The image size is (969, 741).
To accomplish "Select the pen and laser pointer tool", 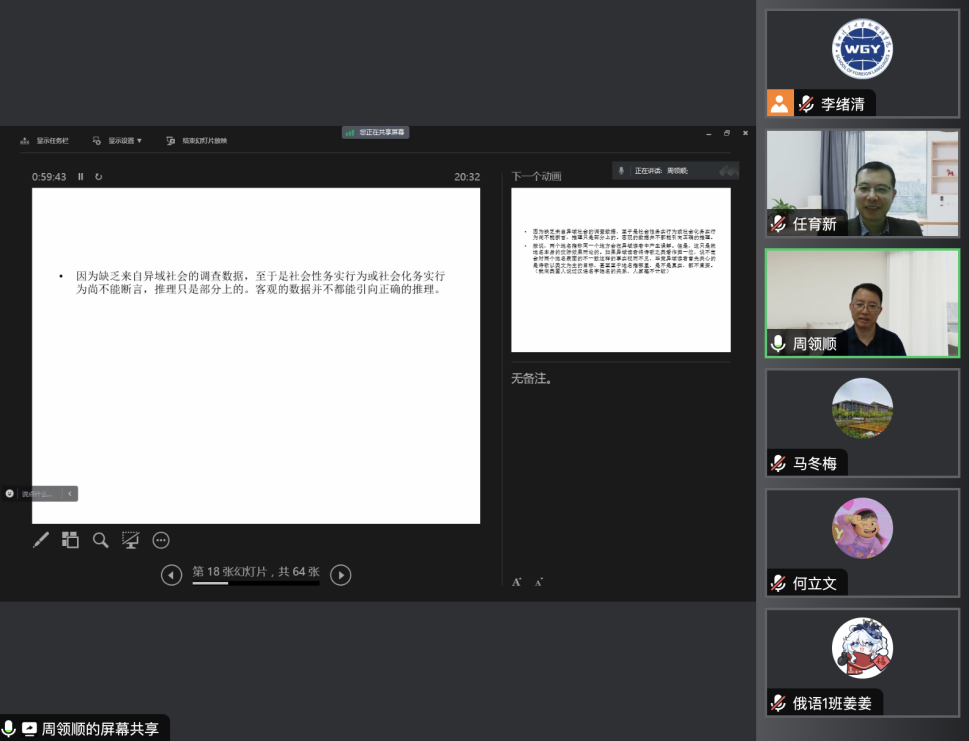I will click(x=41, y=540).
